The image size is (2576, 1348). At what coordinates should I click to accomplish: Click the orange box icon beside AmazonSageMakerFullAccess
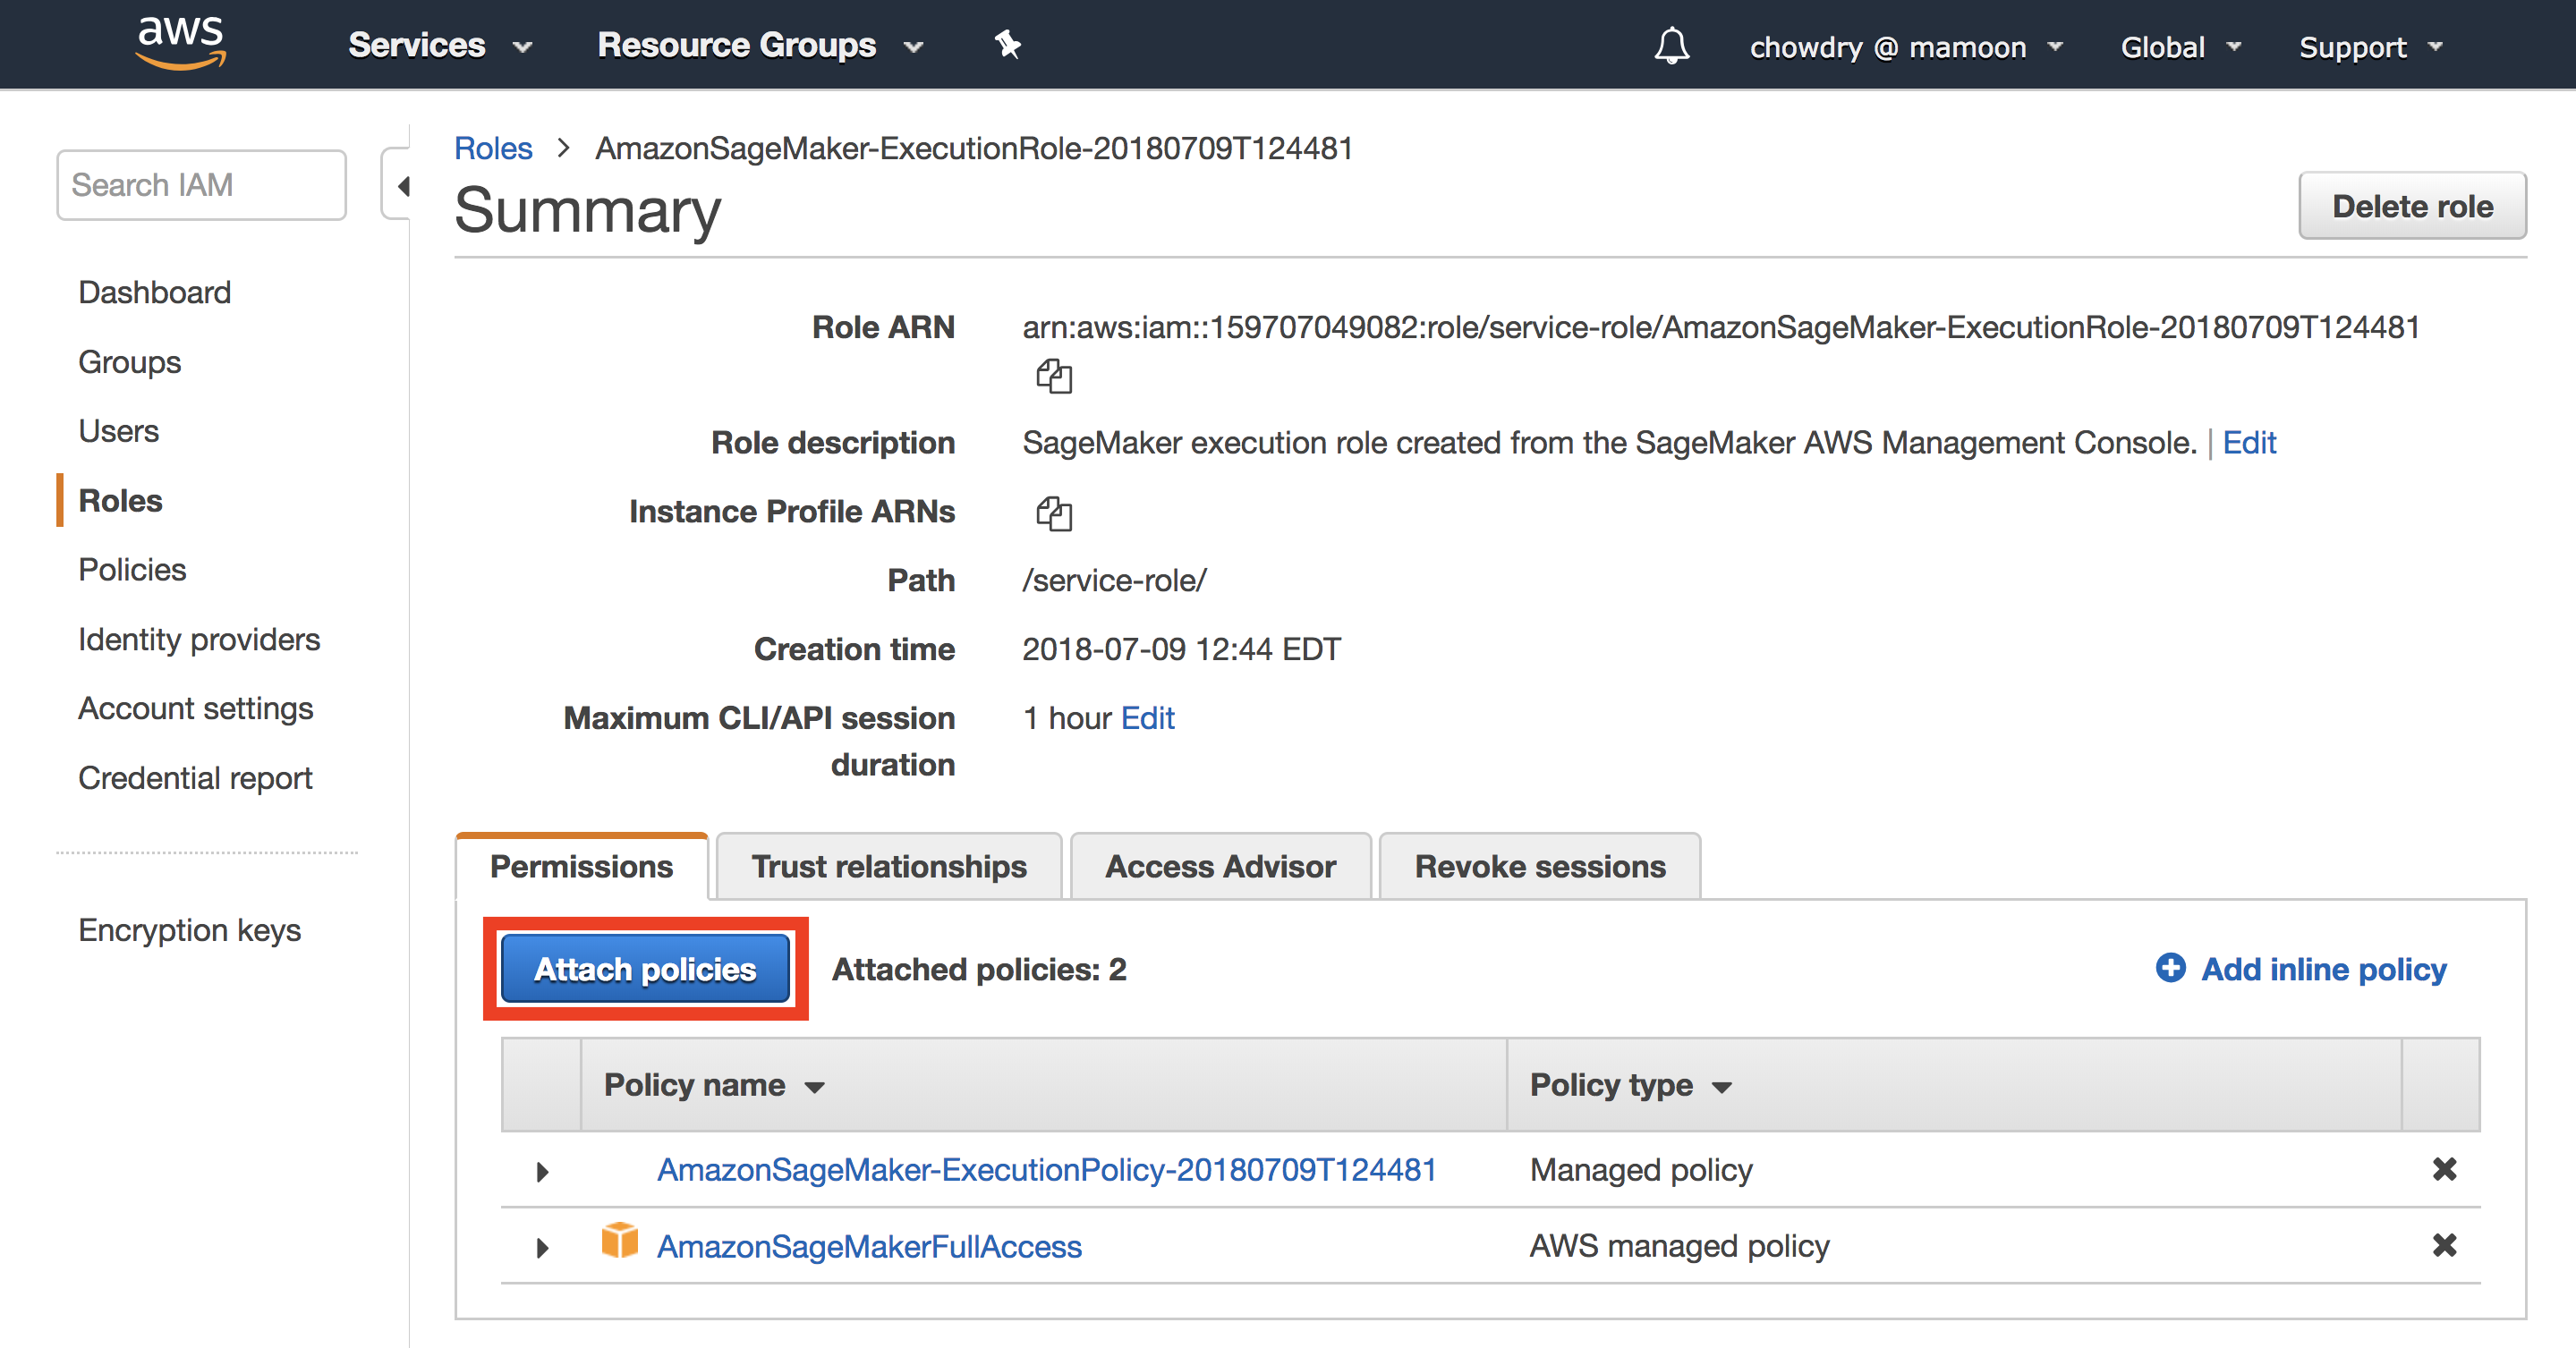[619, 1240]
